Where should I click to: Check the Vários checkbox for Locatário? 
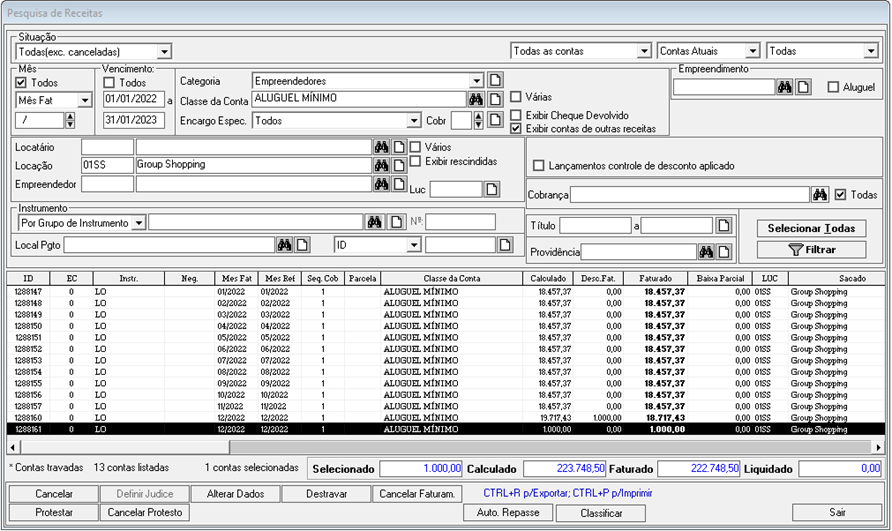[x=415, y=147]
